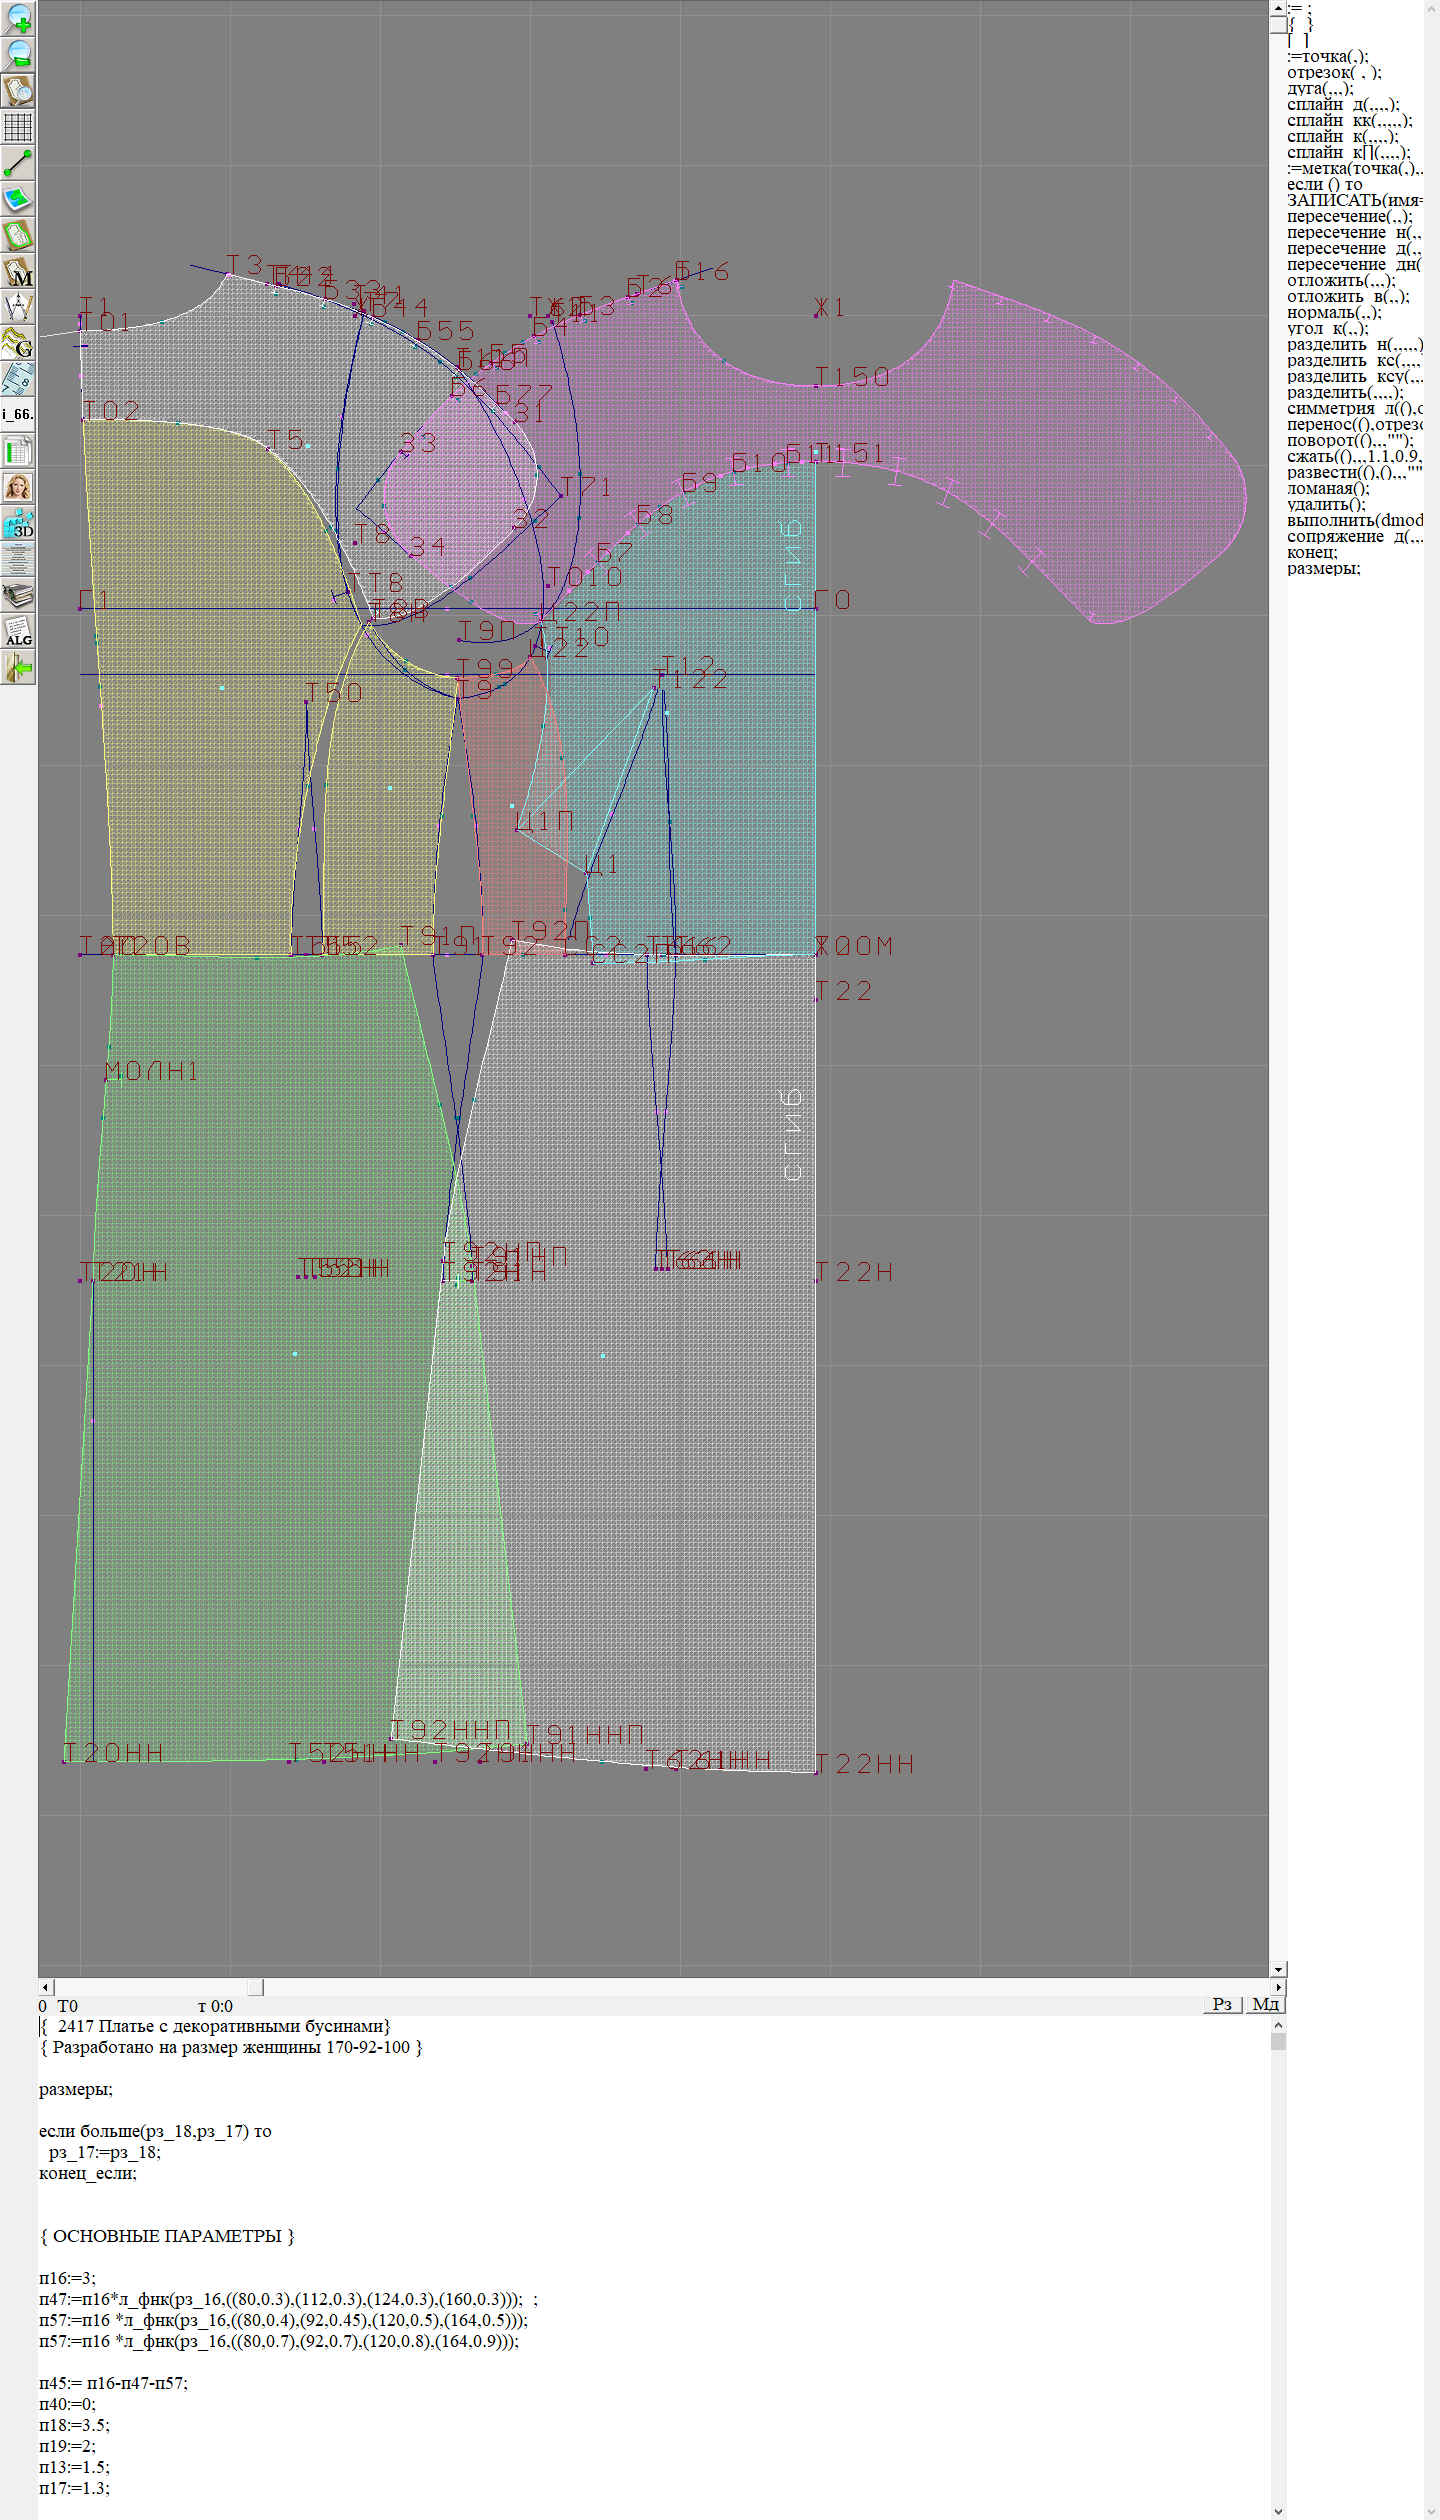Open the 3D view tool
Viewport: 1440px width, 2520px height.
pos(18,523)
